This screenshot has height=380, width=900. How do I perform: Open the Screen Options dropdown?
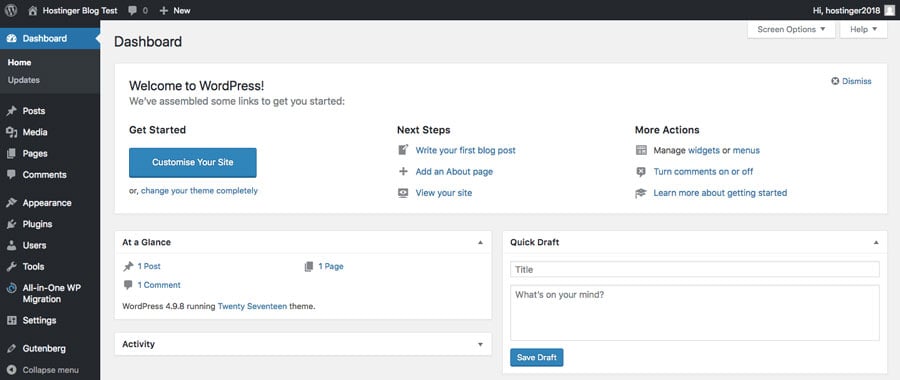[x=791, y=29]
